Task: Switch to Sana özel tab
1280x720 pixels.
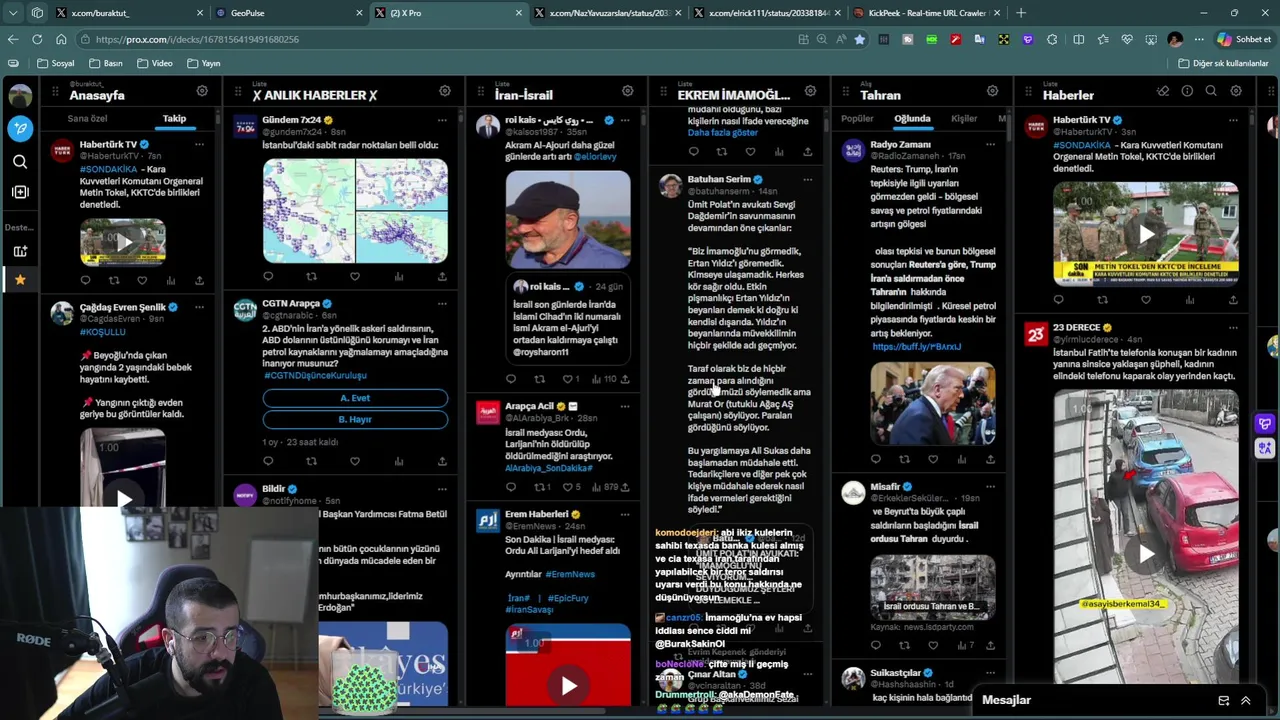Action: (87, 118)
